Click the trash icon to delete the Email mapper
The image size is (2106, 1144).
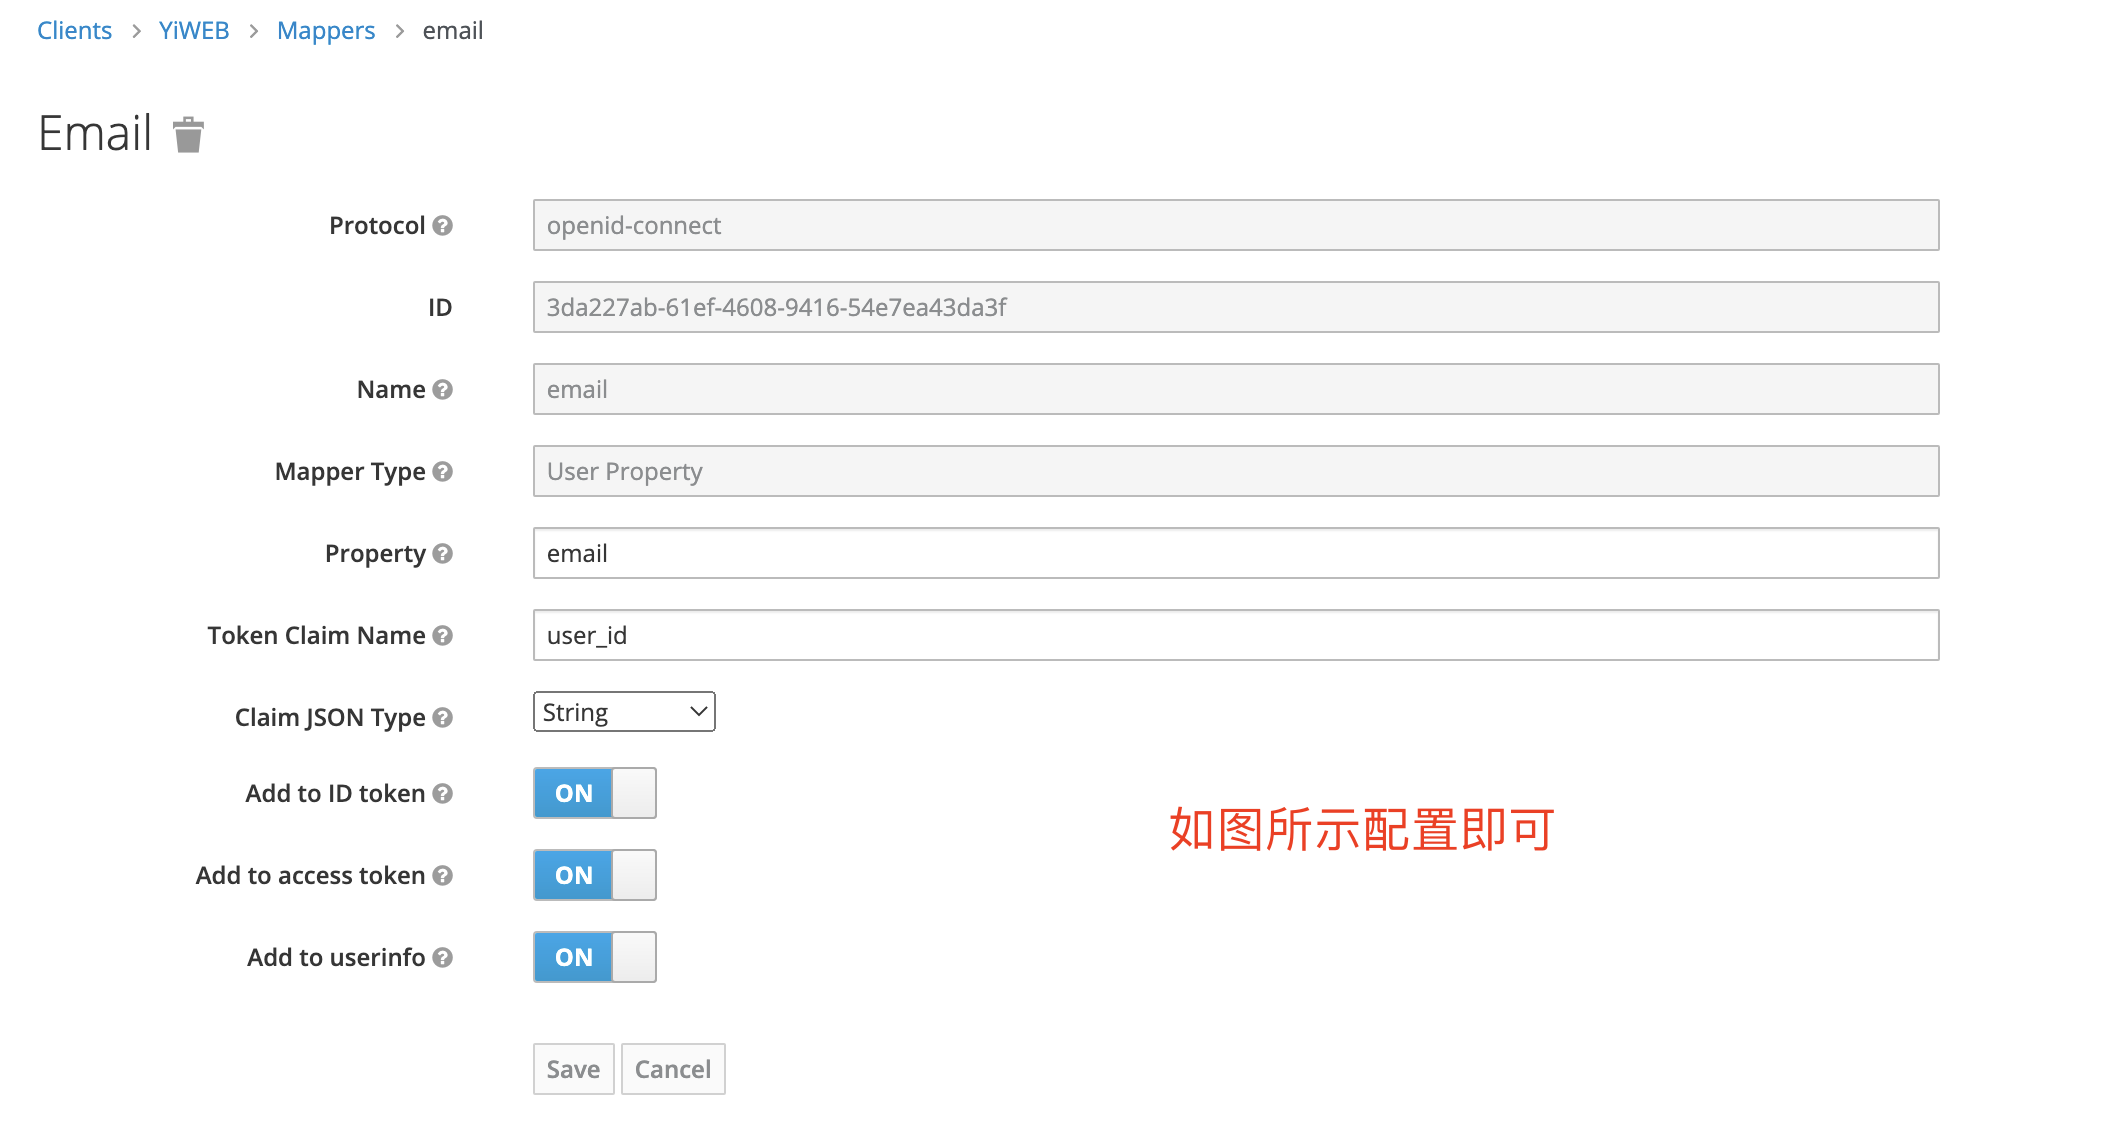tap(188, 134)
